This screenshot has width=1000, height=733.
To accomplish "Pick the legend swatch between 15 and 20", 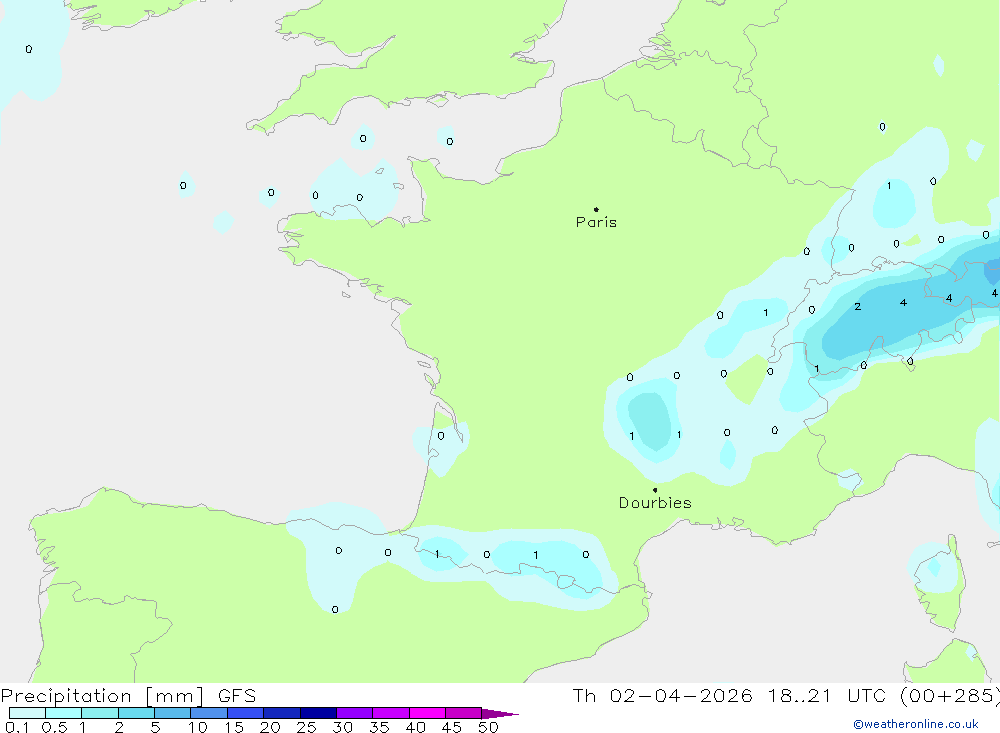I will click(246, 713).
